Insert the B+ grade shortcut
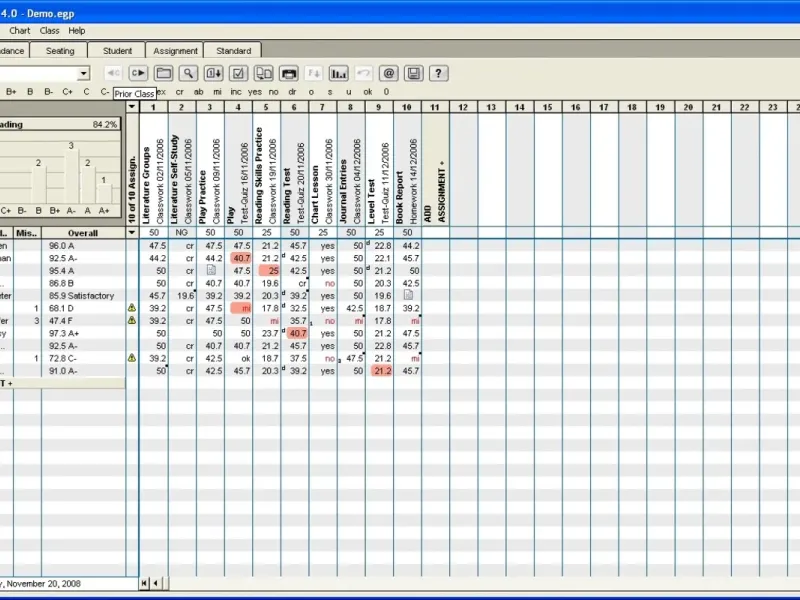This screenshot has height=600, width=800. point(11,92)
